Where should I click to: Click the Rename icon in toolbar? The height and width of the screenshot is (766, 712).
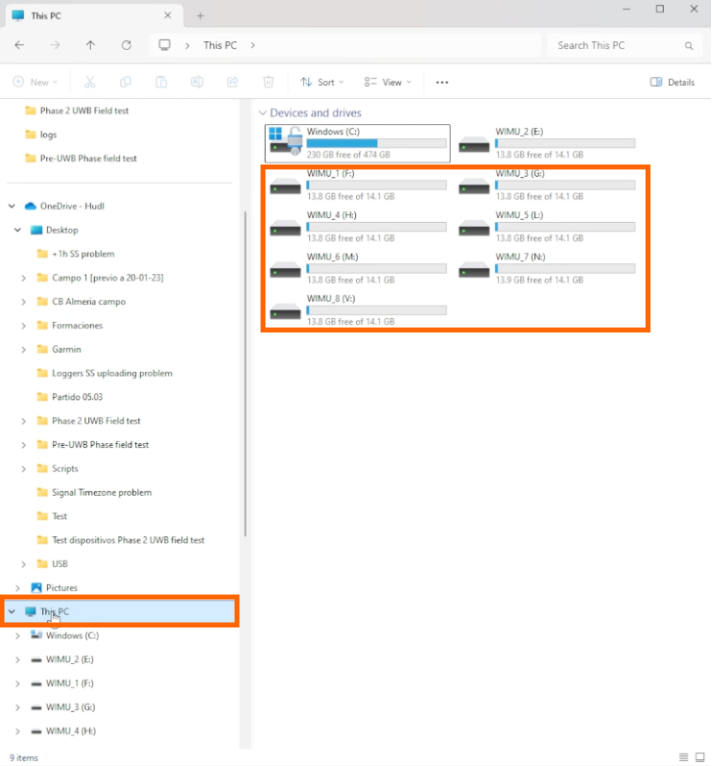[x=197, y=82]
